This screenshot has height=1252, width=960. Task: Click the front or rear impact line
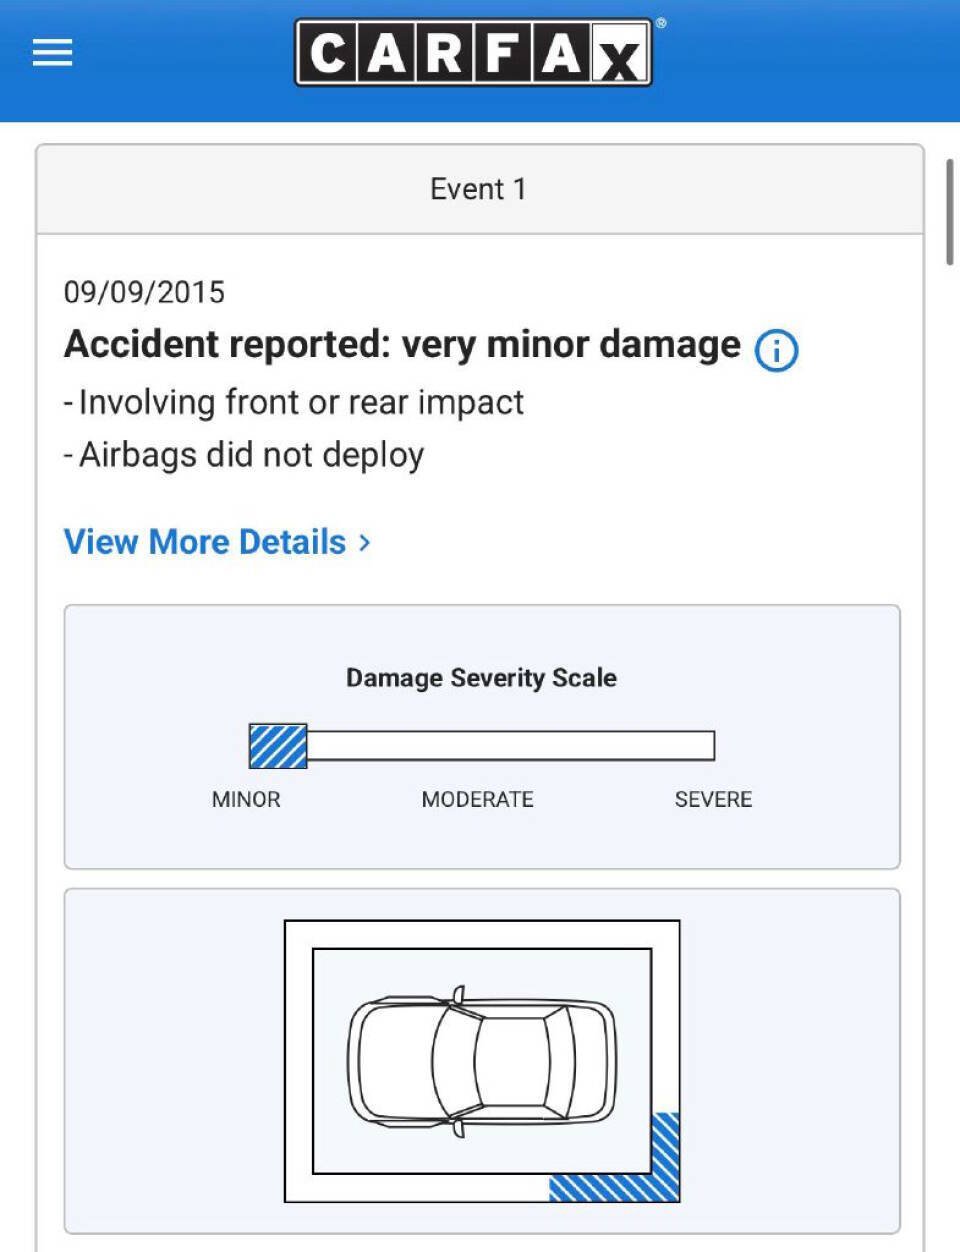(294, 402)
